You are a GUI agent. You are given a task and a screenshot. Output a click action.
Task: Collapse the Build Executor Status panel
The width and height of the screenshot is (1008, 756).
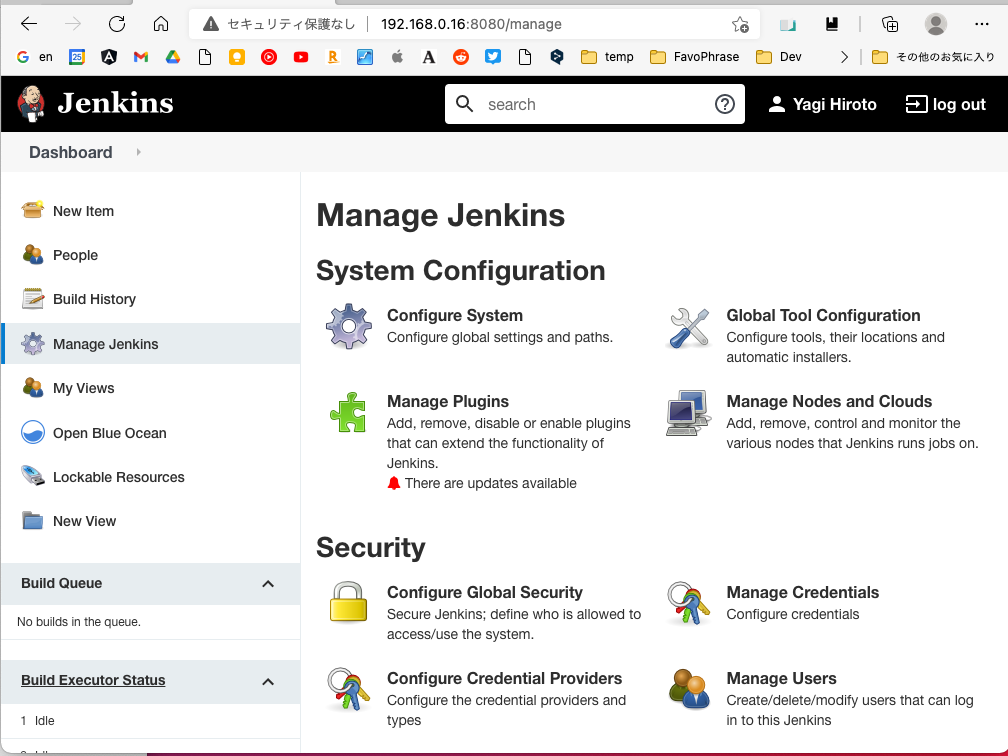click(268, 681)
